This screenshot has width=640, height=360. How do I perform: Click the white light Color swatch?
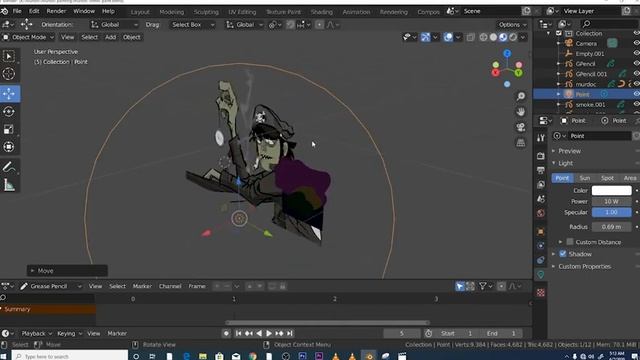tap(611, 190)
